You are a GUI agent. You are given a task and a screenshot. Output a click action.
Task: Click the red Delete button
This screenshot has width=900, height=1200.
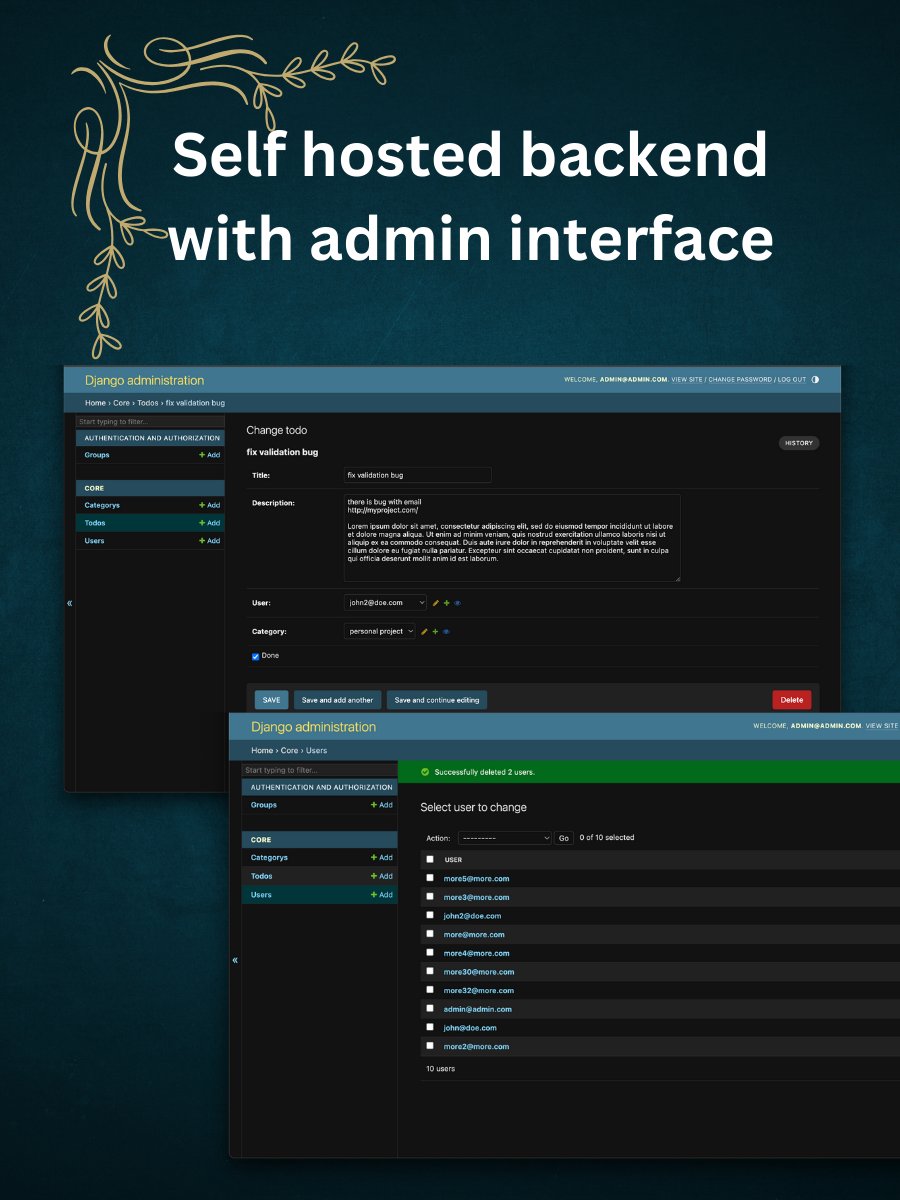click(791, 699)
